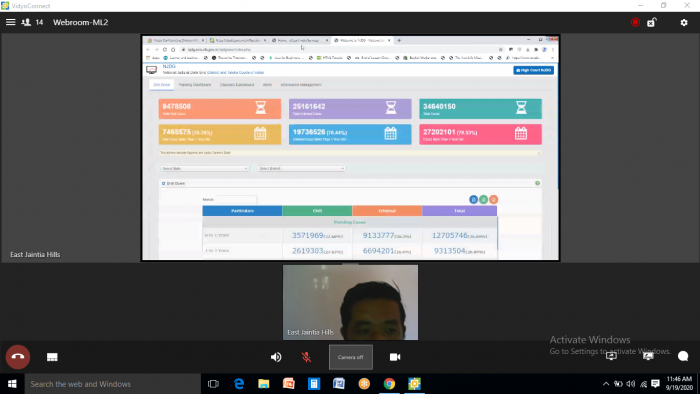Toggle the room lock icon
Screen dimensions: 700x394
coord(652,22)
